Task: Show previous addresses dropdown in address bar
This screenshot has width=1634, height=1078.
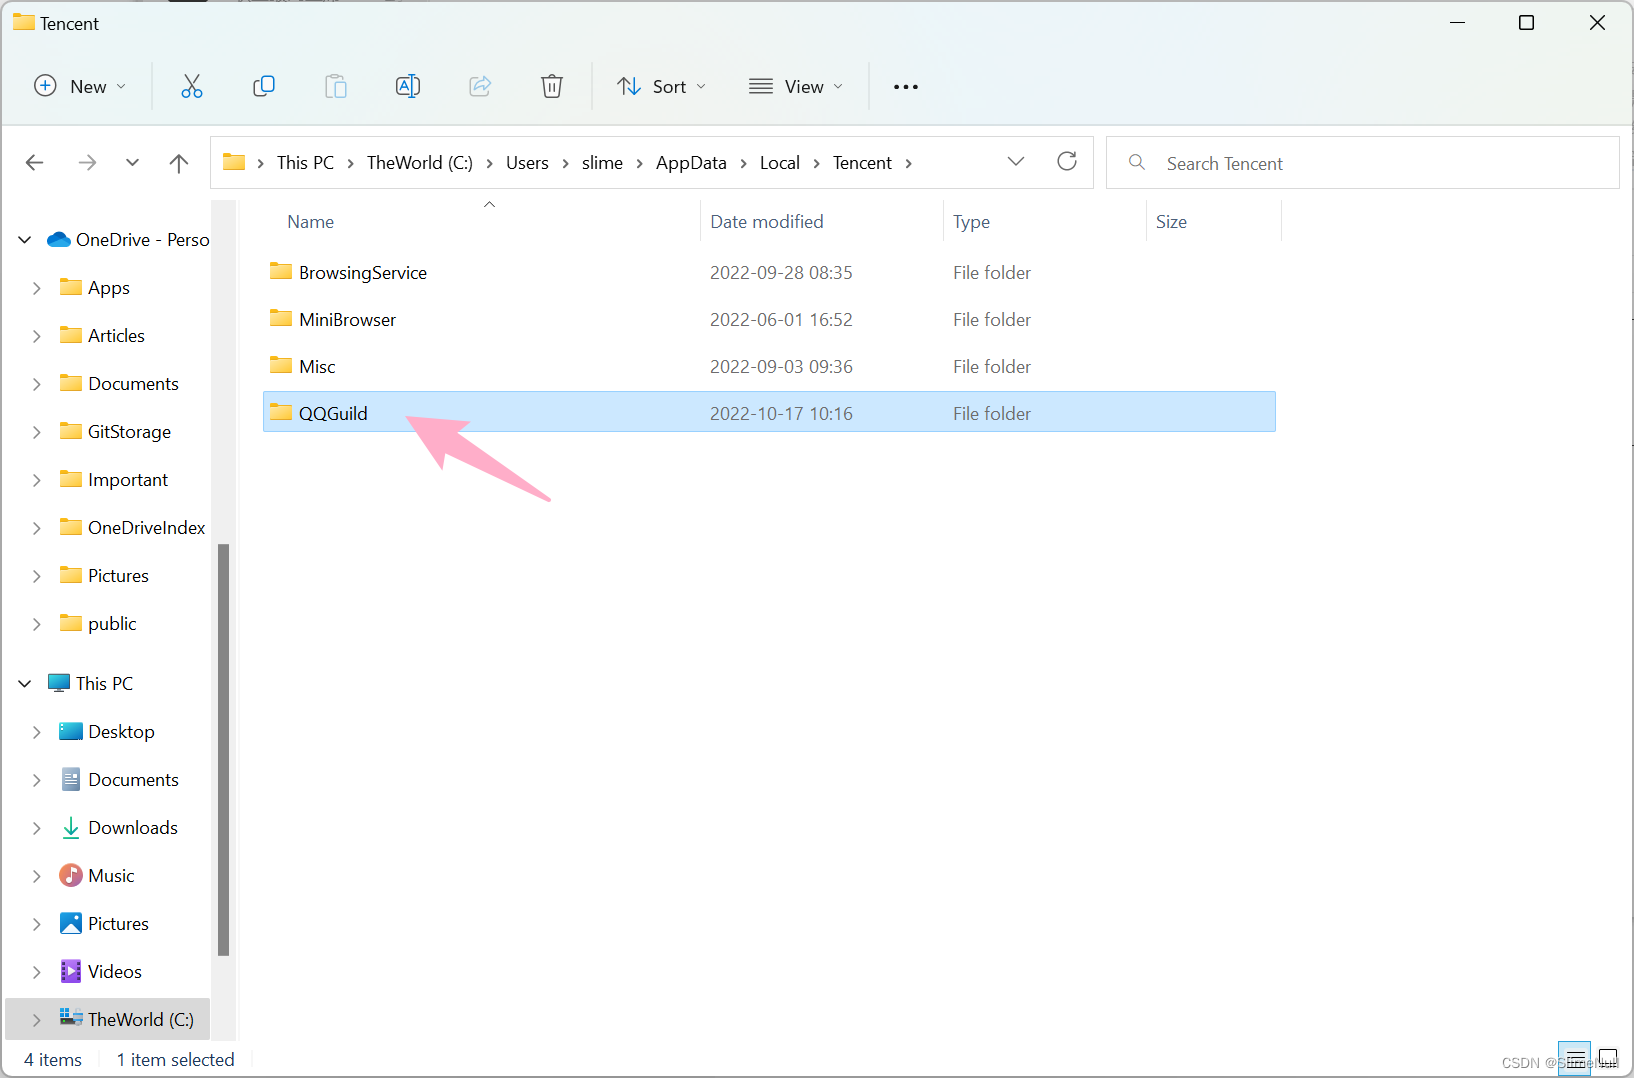Action: (x=1016, y=161)
